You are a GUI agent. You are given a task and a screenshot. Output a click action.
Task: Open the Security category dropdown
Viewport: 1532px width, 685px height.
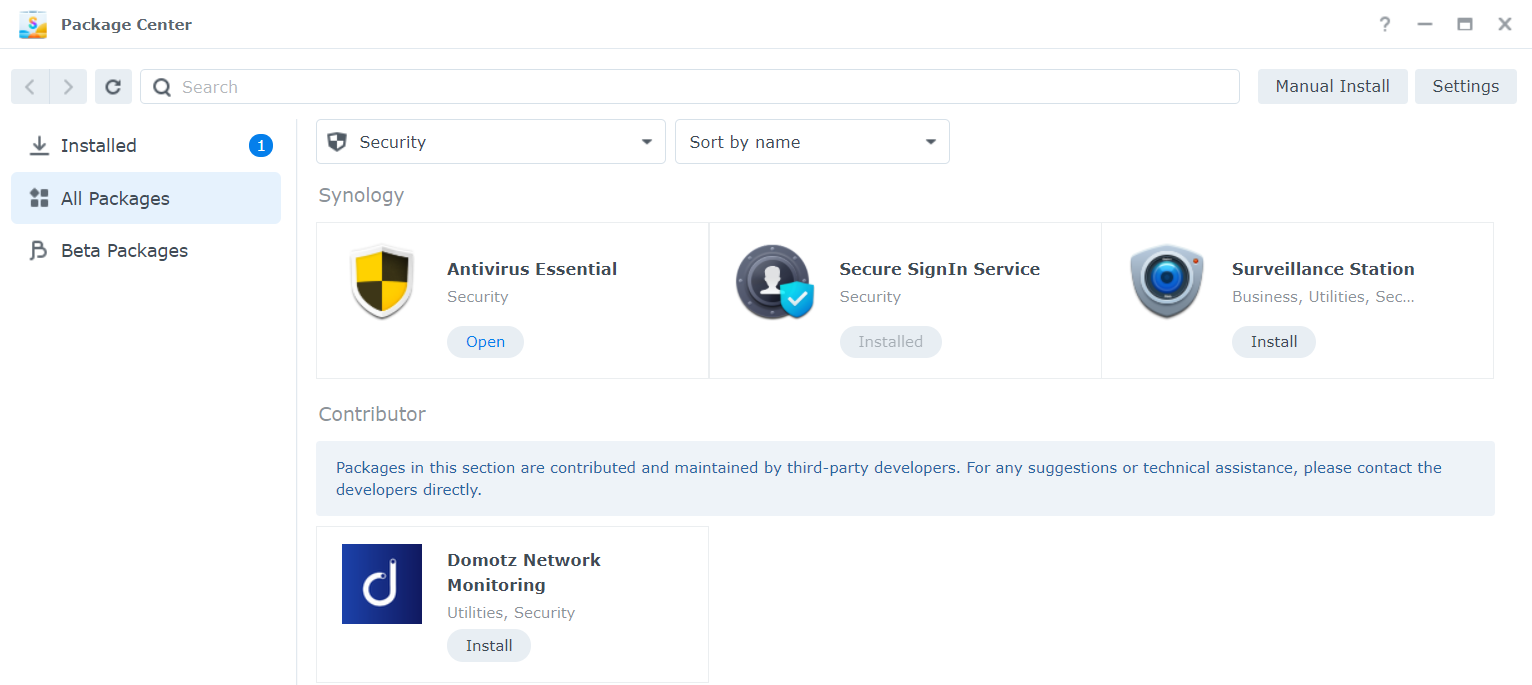click(x=491, y=142)
